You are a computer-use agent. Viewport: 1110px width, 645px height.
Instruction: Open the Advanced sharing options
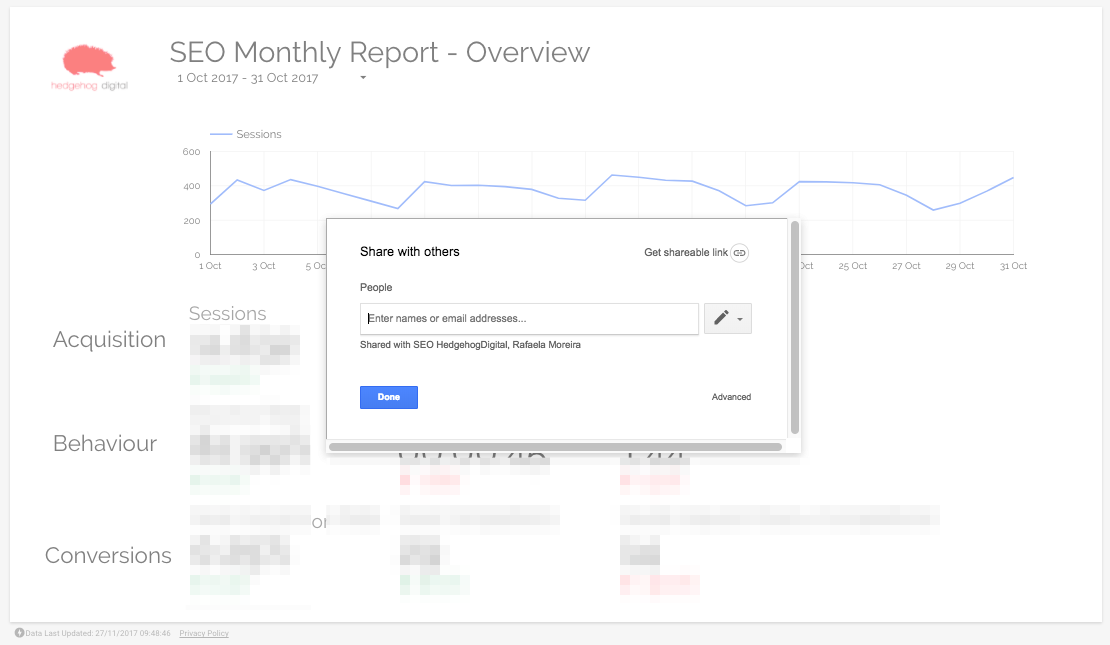[x=731, y=397]
